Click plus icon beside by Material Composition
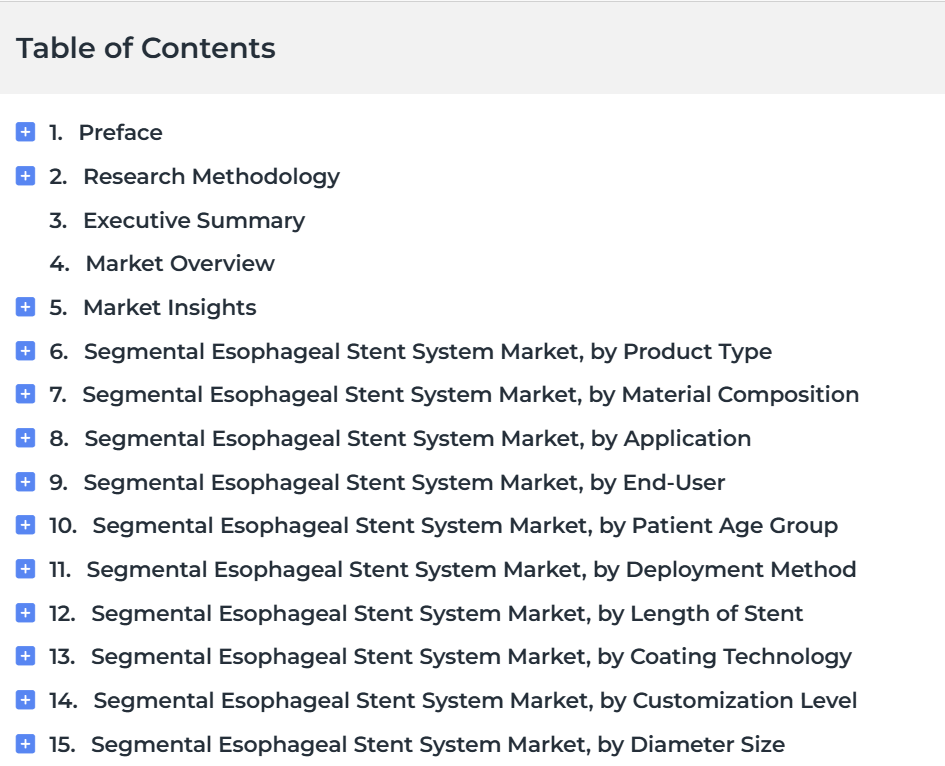This screenshot has width=945, height=766. (25, 394)
